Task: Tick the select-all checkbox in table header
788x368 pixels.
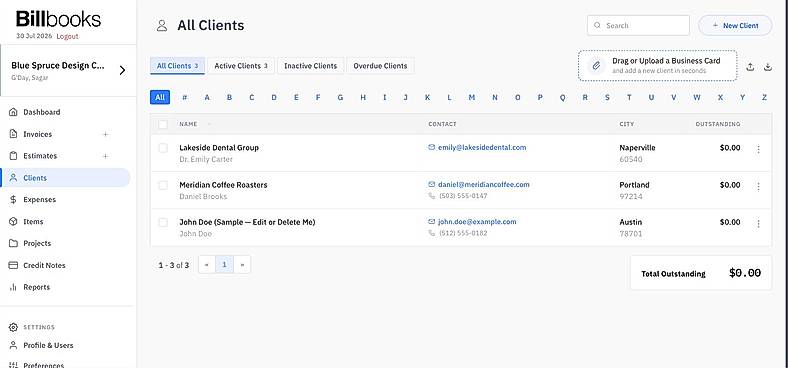Action: tap(163, 124)
